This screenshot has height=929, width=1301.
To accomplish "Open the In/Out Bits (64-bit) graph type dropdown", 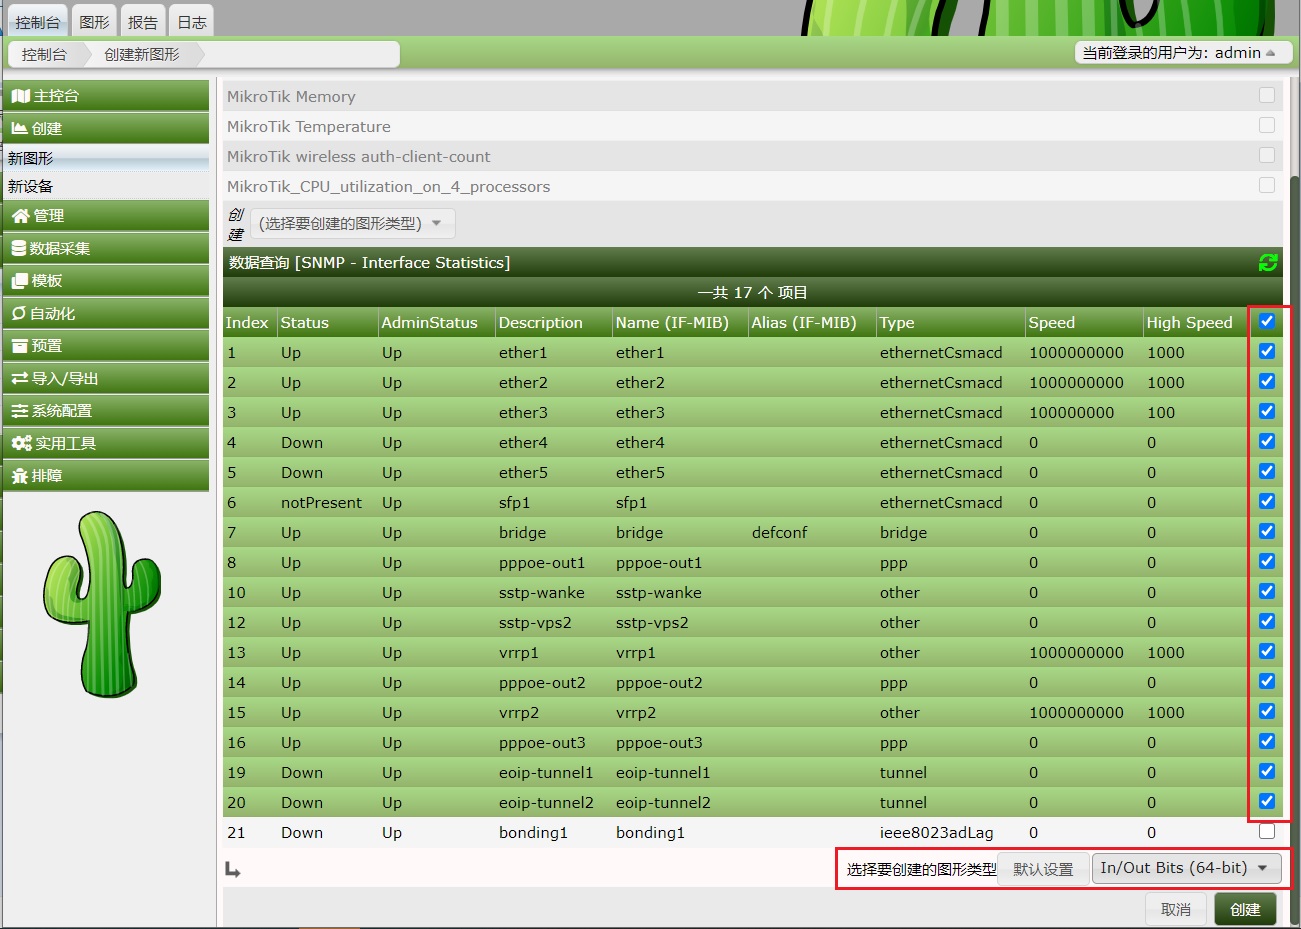I will coord(1184,868).
